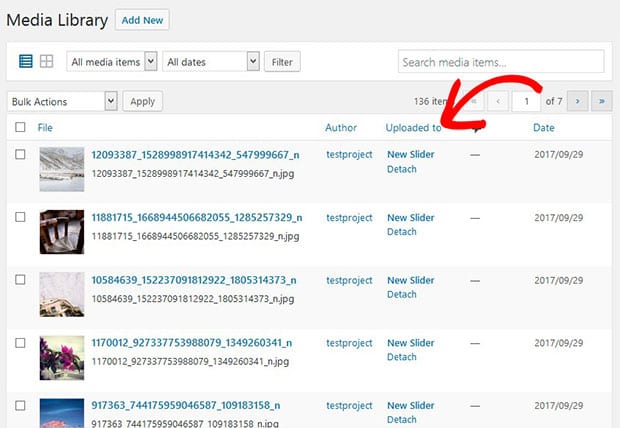Detach the 11881715 file from New Slider
The image size is (620, 428).
click(402, 232)
